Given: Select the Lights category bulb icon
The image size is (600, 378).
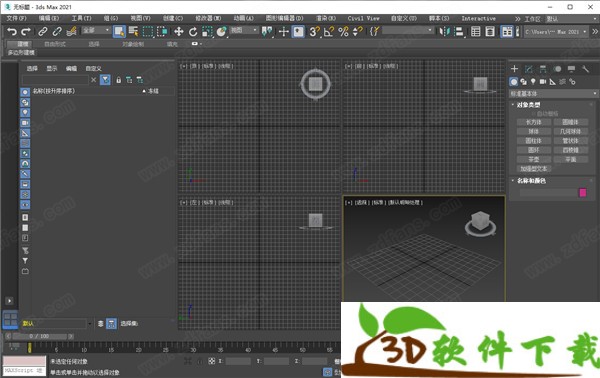Looking at the screenshot, I should (x=533, y=82).
